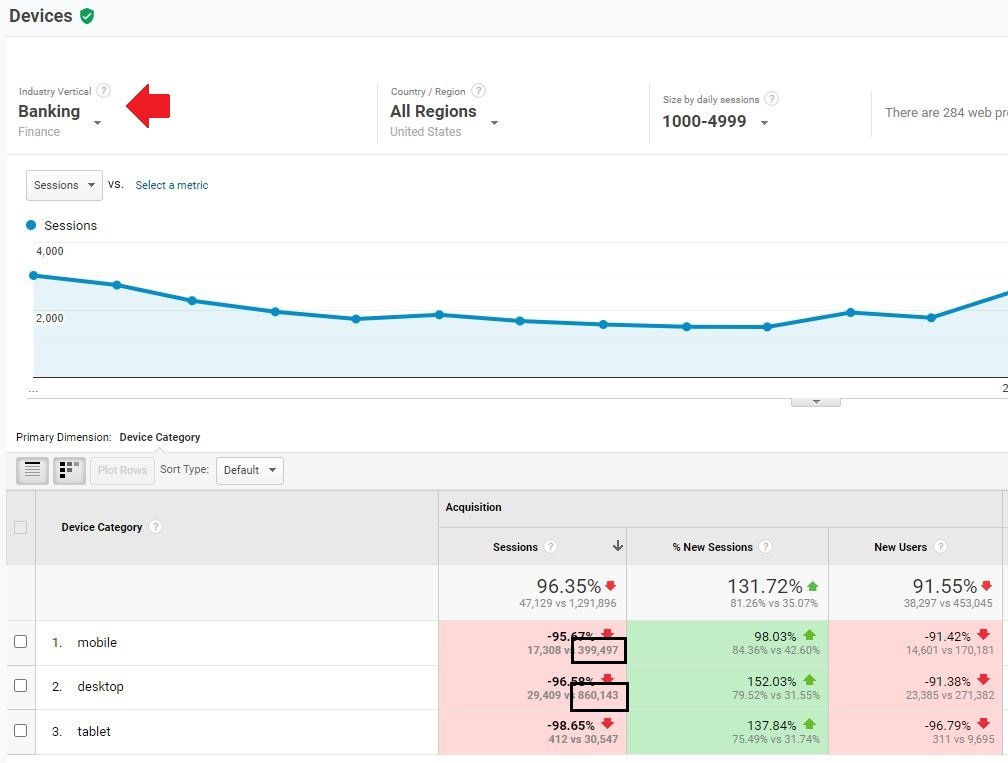Open the Banking industry vertical dropdown
1008x763 pixels.
60,112
